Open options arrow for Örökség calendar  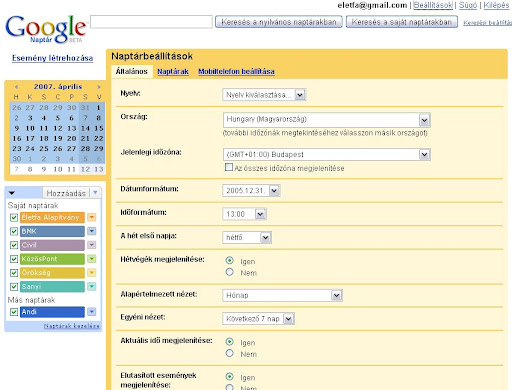tap(92, 273)
